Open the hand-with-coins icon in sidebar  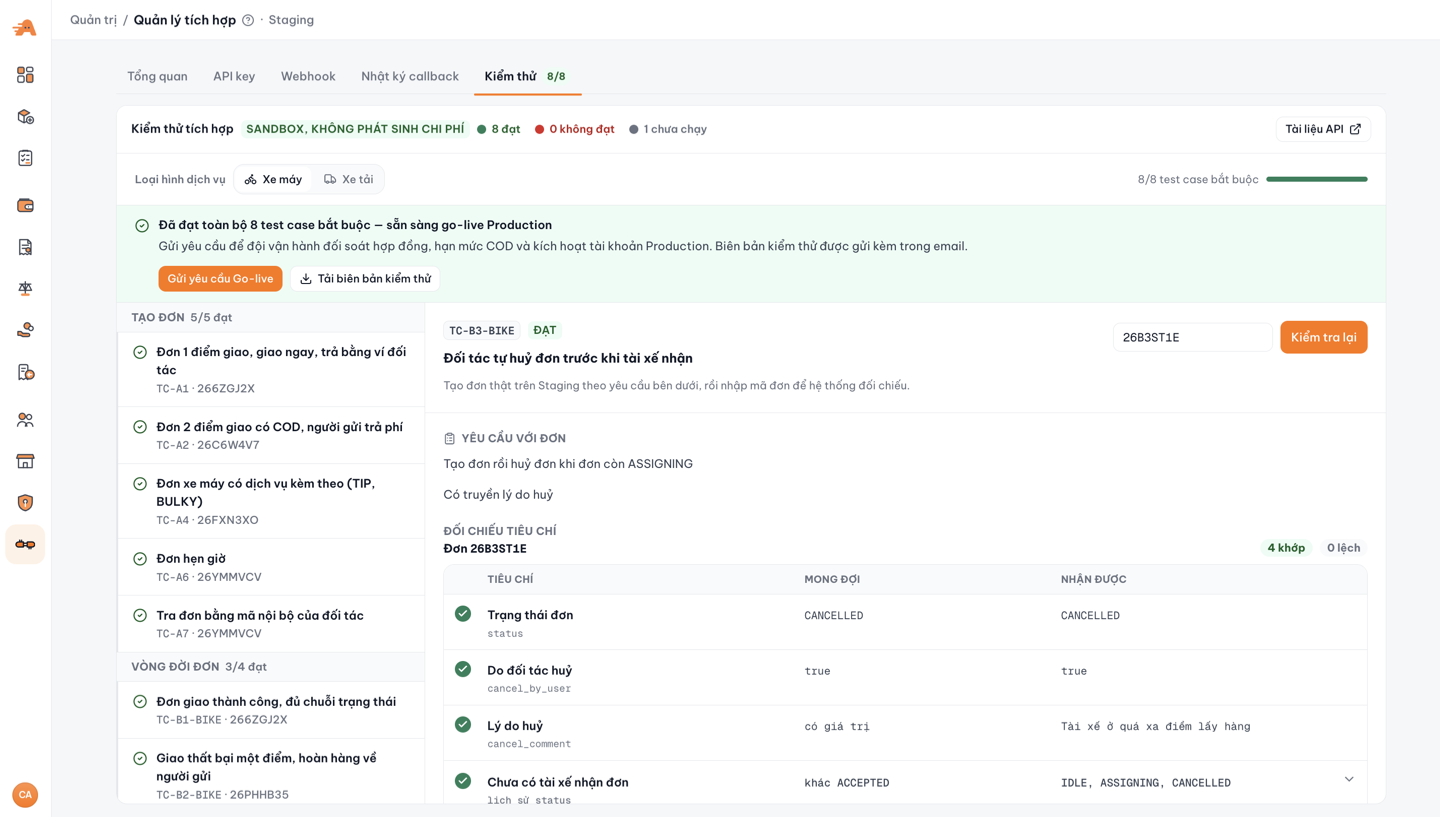[x=25, y=330]
